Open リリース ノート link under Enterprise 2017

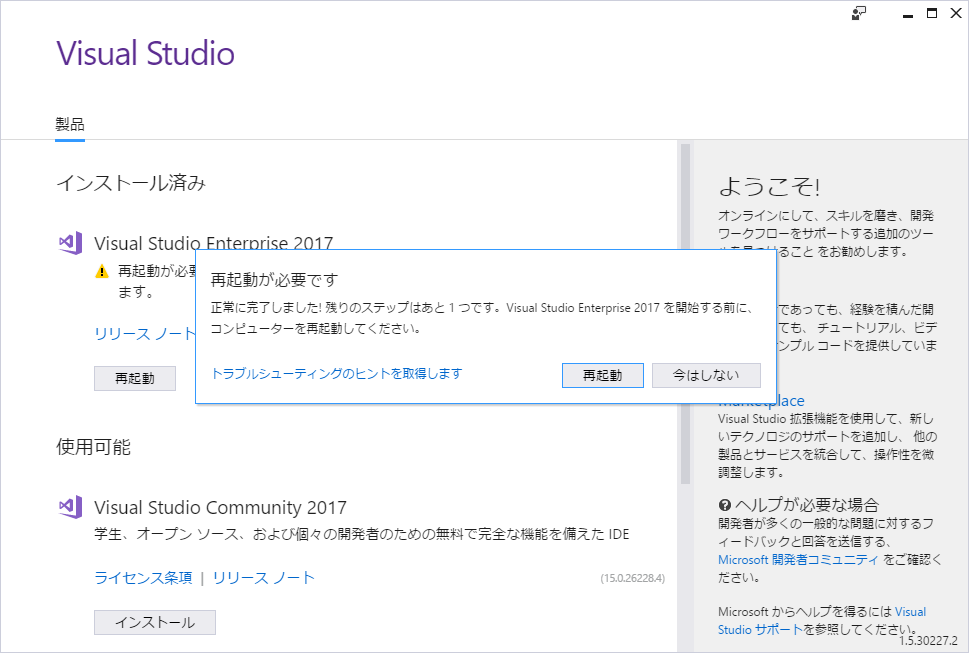click(x=145, y=334)
